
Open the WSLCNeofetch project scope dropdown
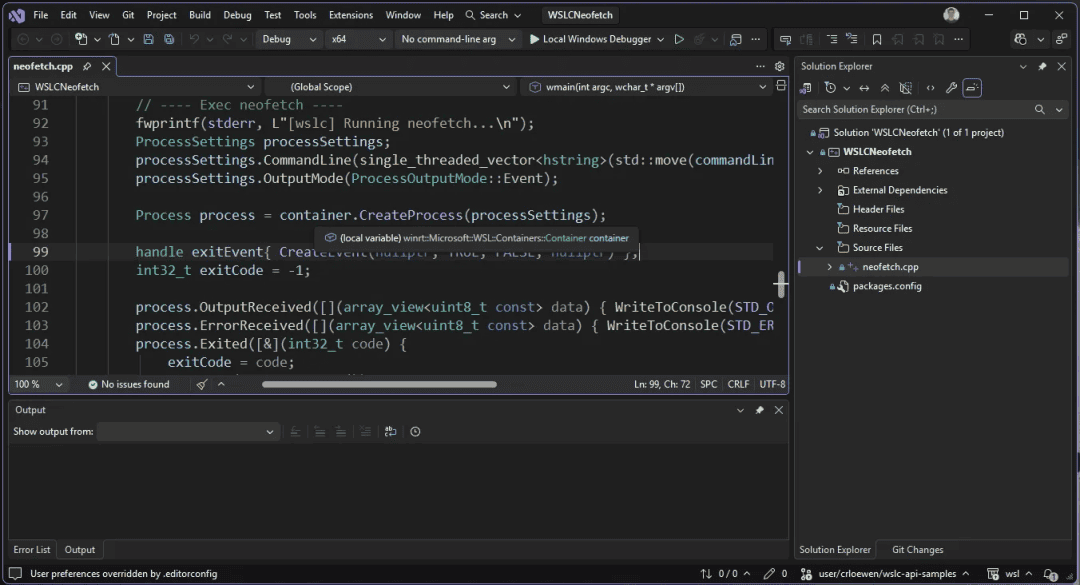[136, 87]
